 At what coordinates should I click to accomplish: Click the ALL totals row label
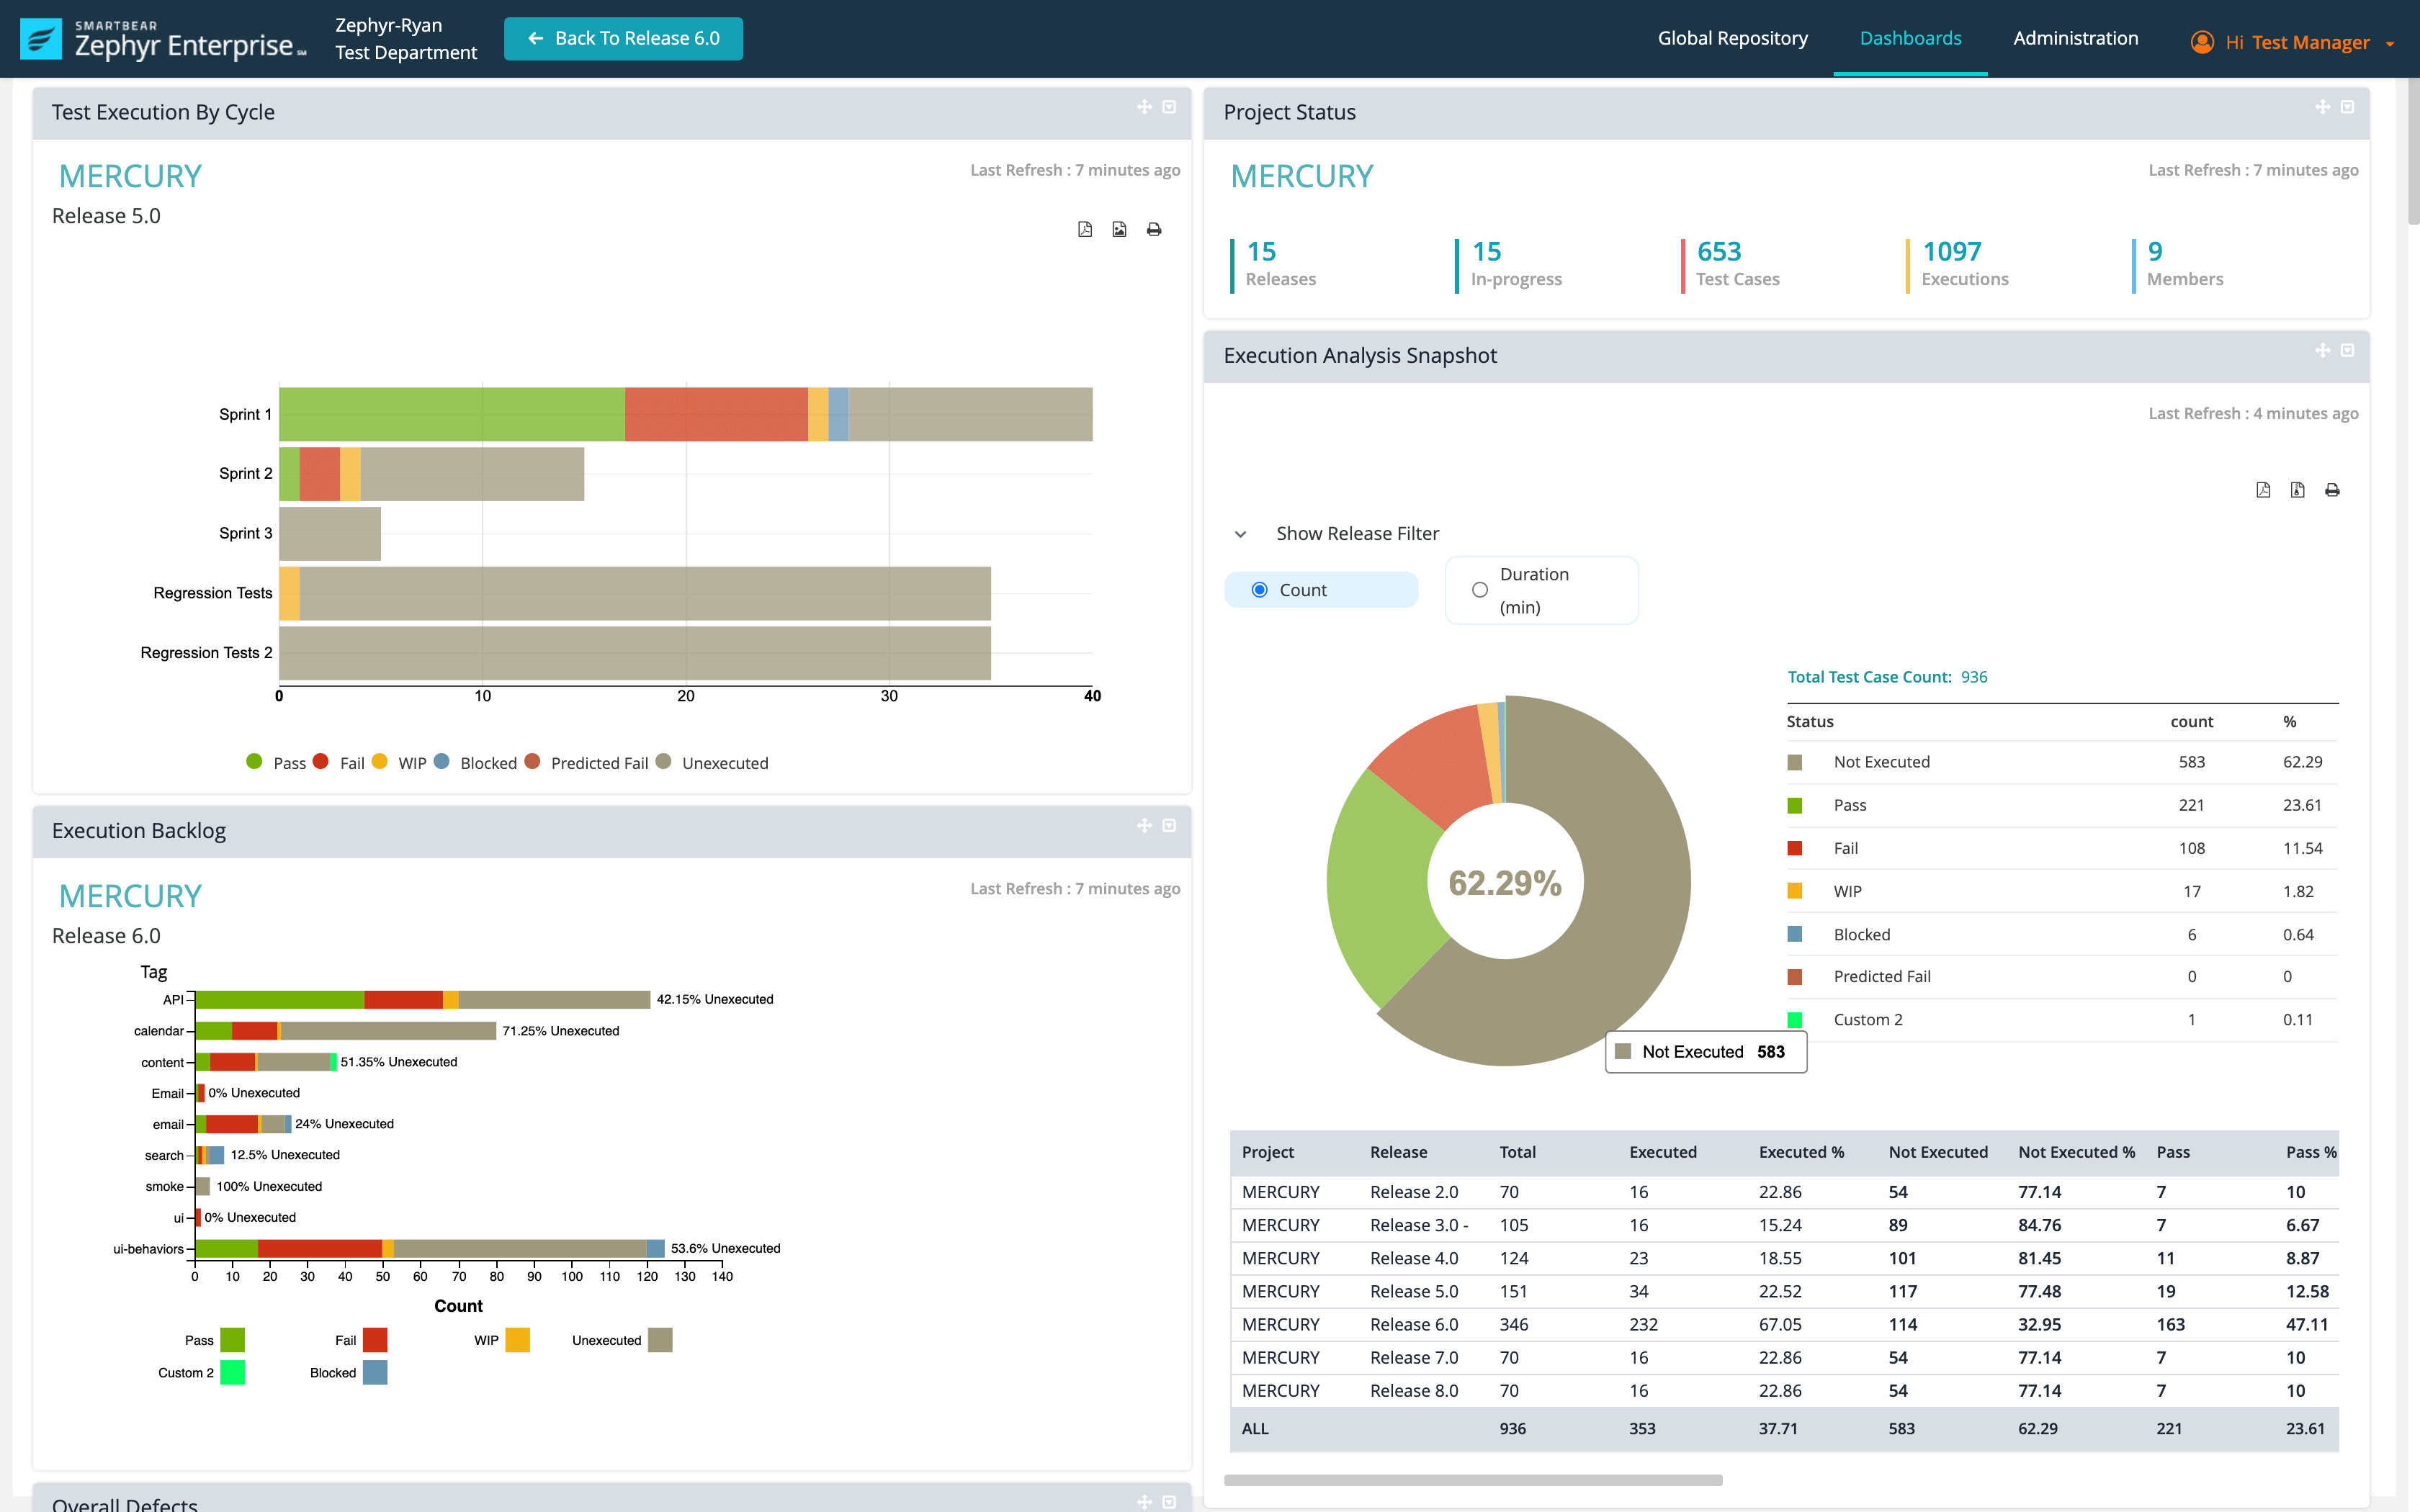(x=1255, y=1429)
